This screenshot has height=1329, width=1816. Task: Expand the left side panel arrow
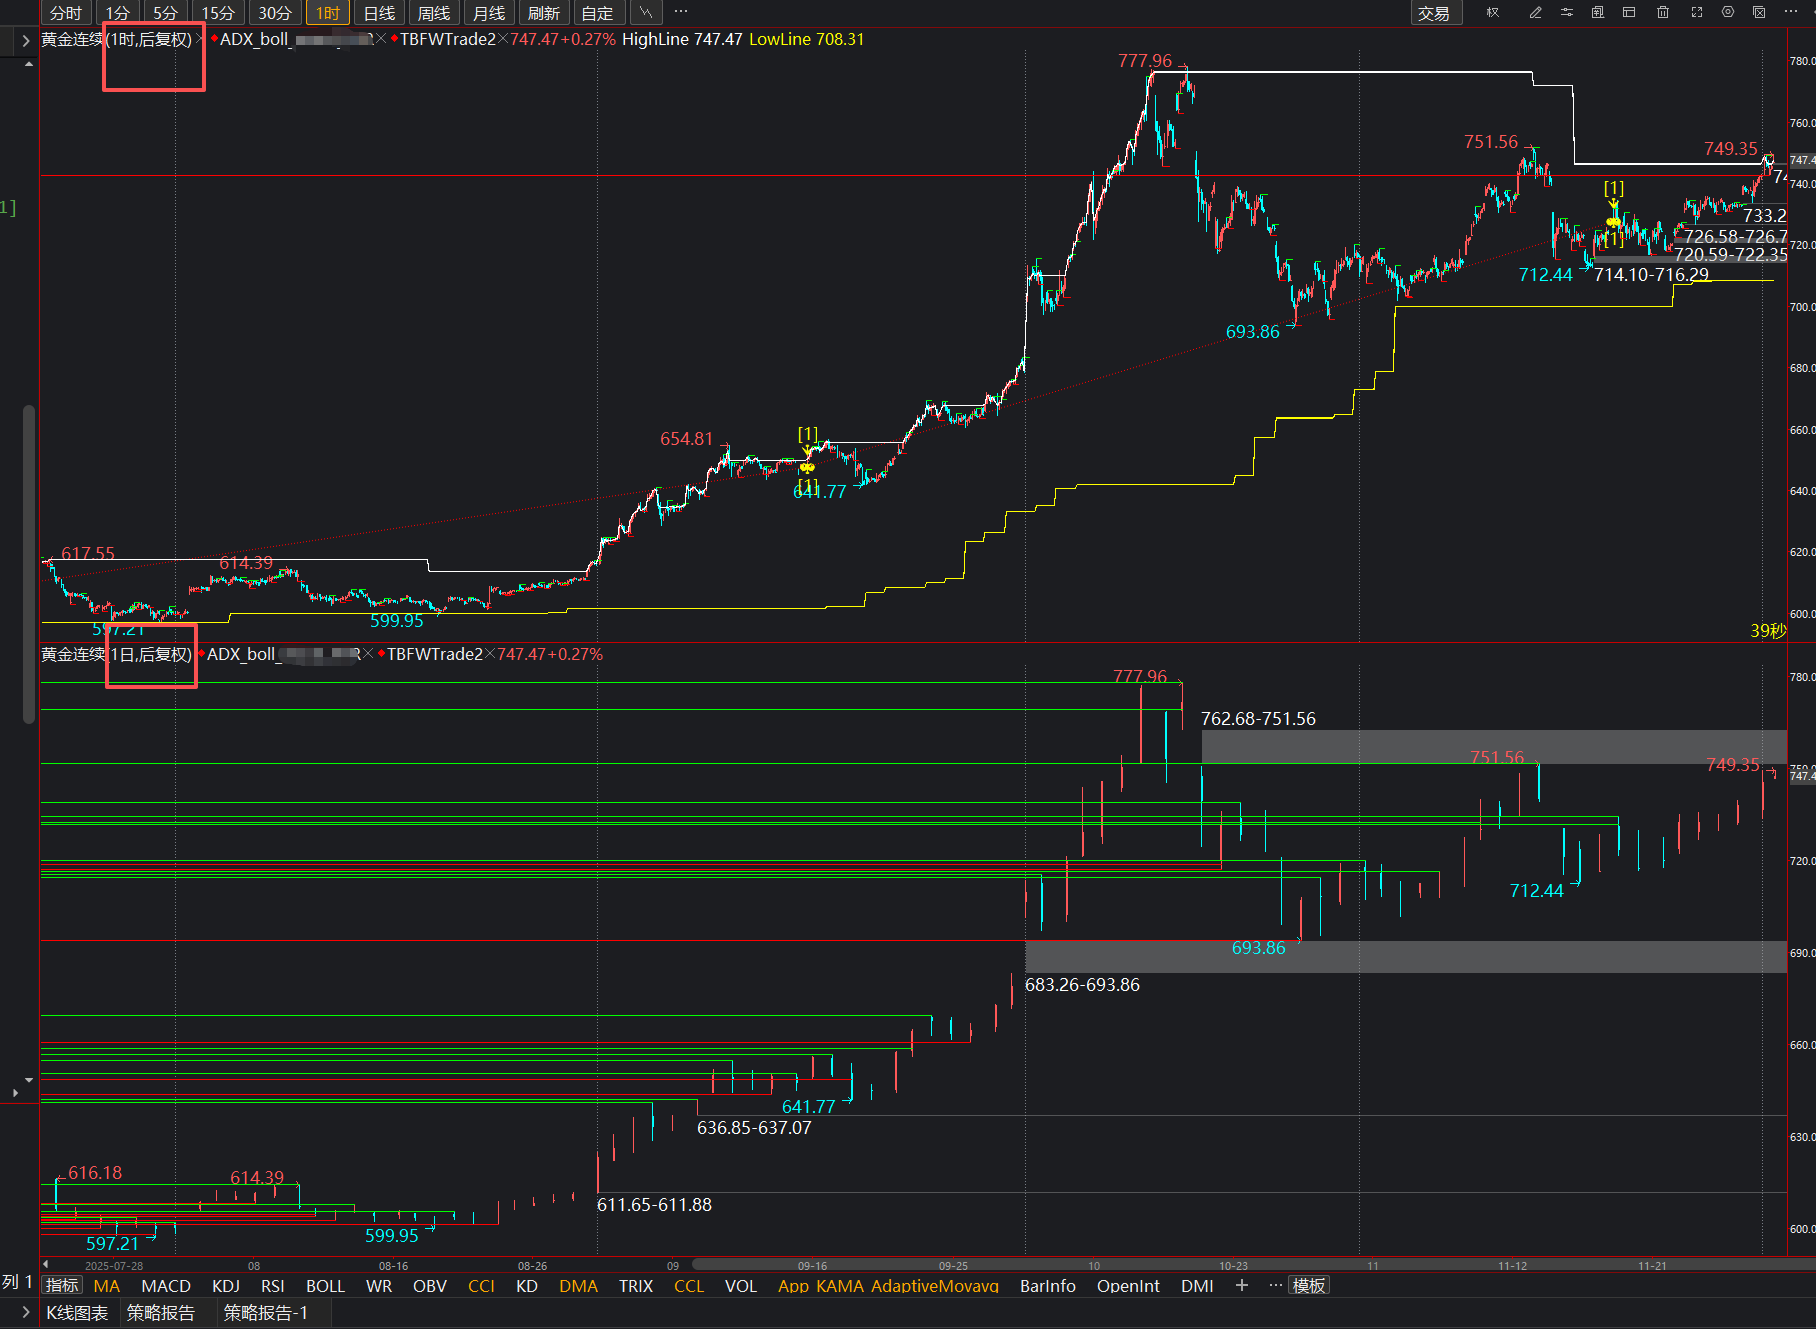(25, 40)
